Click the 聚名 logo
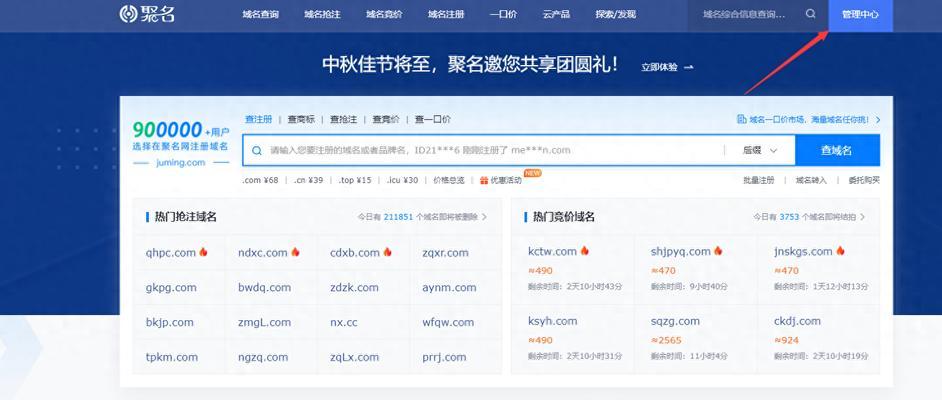 coord(147,14)
